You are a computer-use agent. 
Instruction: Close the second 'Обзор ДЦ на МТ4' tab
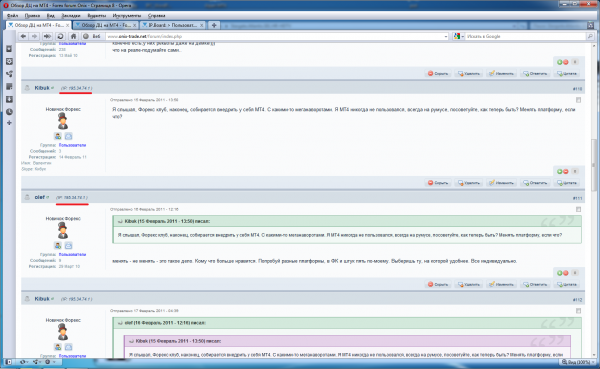tap(134, 25)
